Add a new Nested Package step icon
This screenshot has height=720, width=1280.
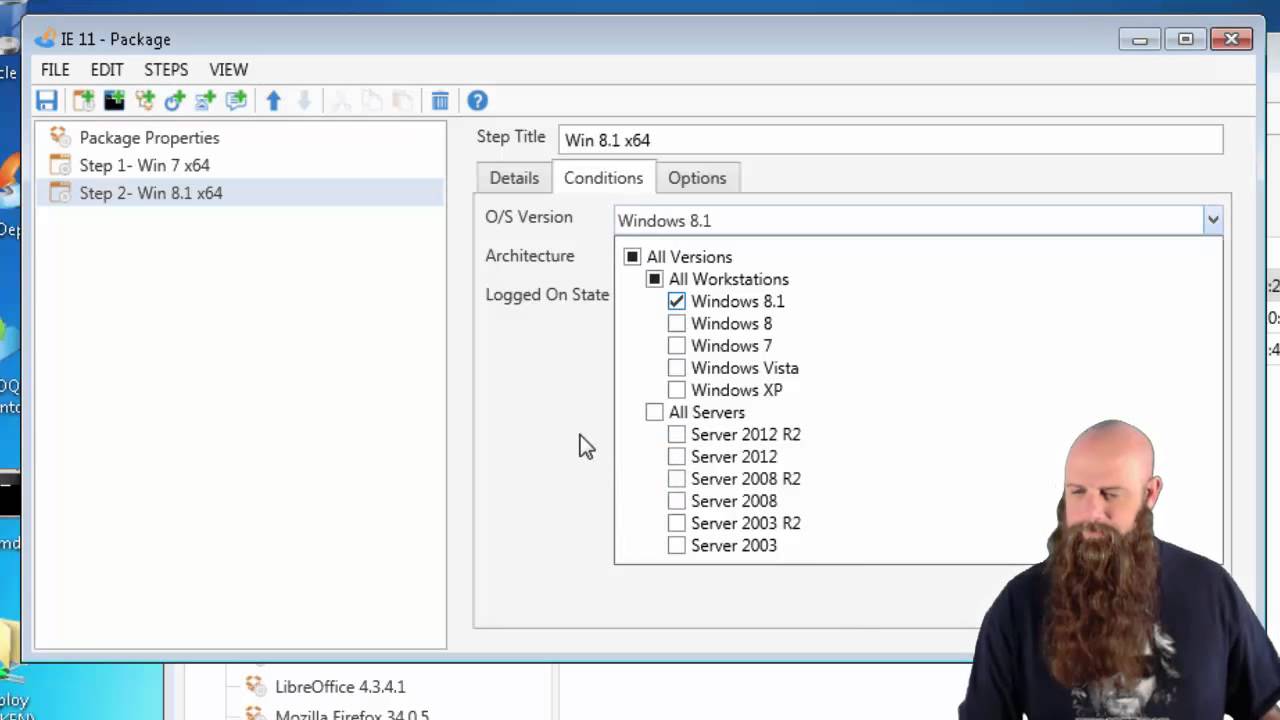click(x=145, y=100)
